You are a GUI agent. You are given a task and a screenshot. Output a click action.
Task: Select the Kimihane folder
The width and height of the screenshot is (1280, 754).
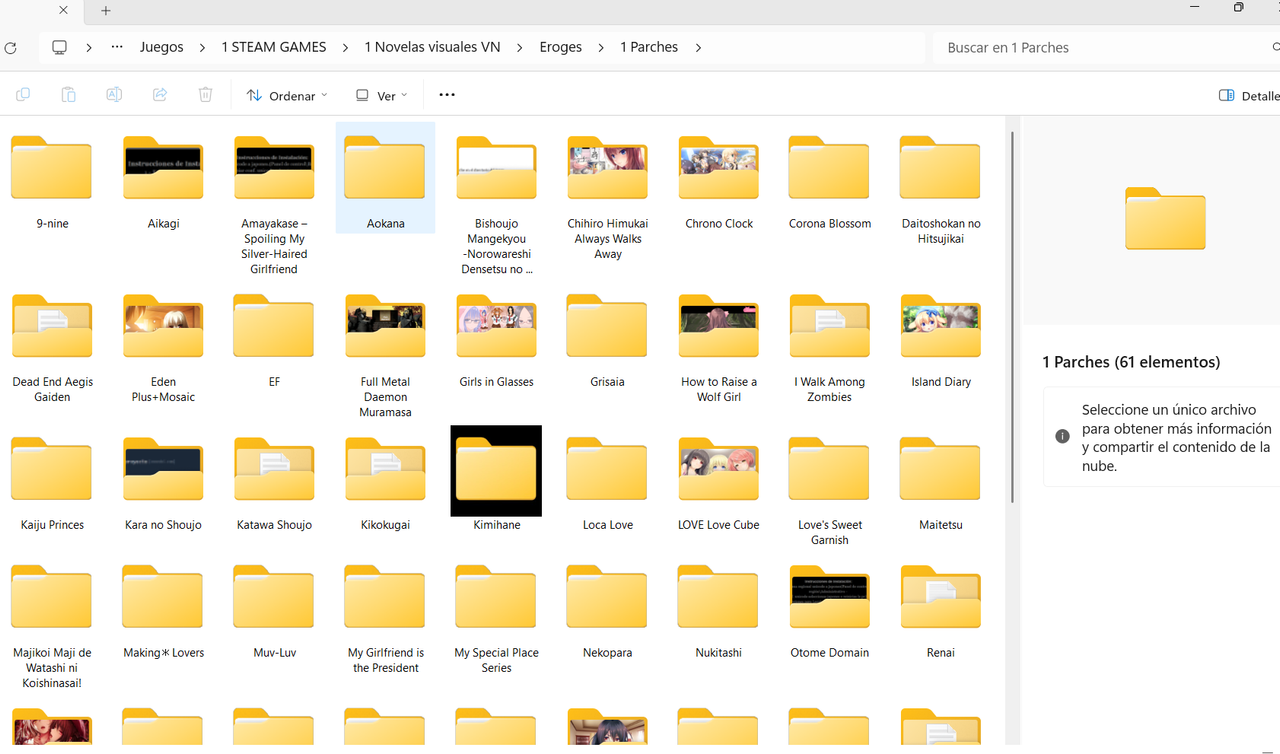pyautogui.click(x=497, y=480)
